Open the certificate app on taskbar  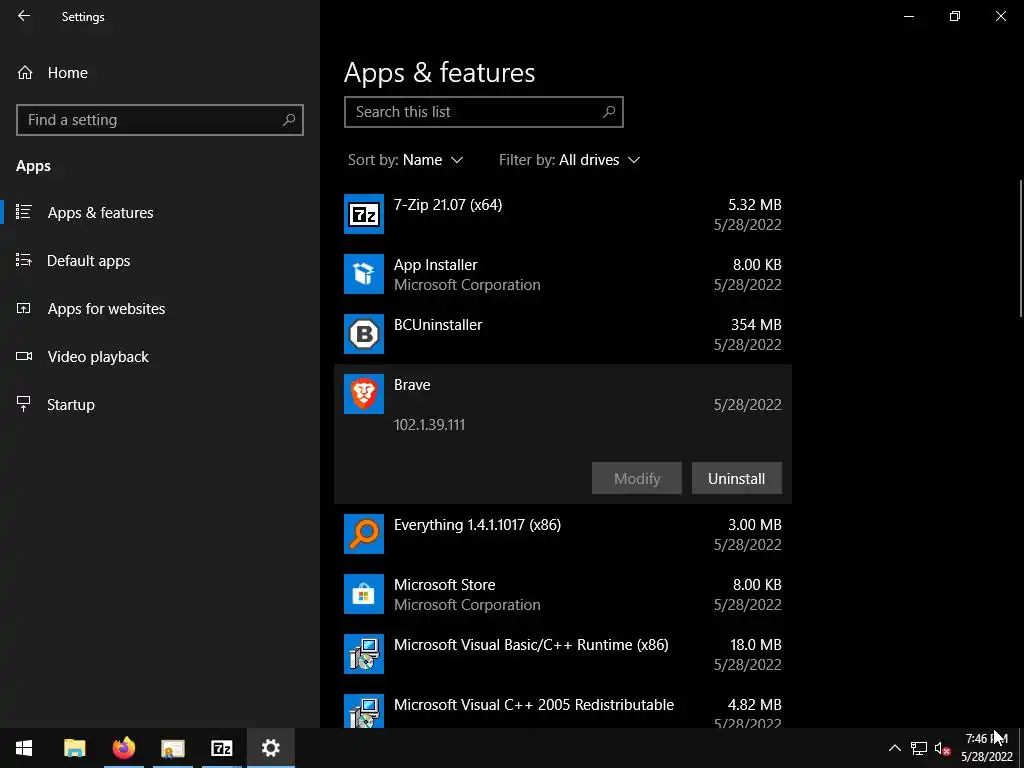172,748
